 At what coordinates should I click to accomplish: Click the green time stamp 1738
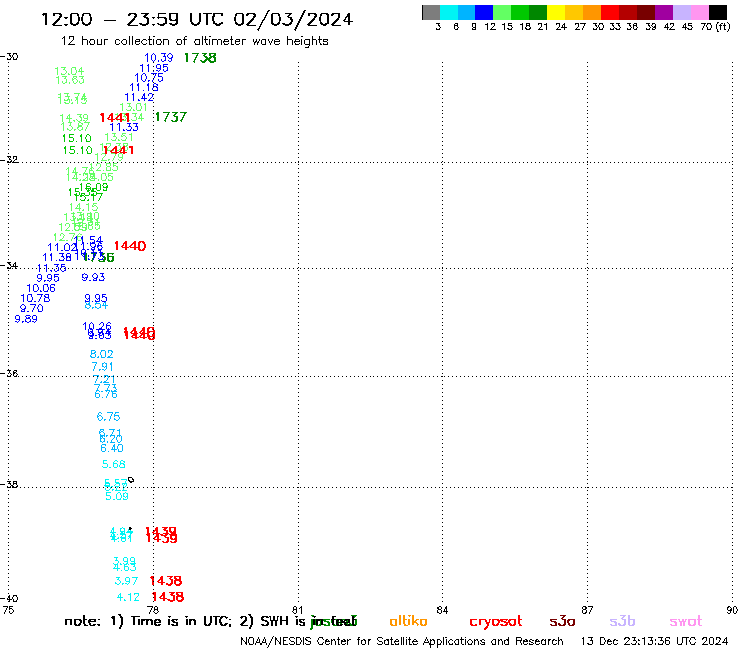pyautogui.click(x=200, y=58)
